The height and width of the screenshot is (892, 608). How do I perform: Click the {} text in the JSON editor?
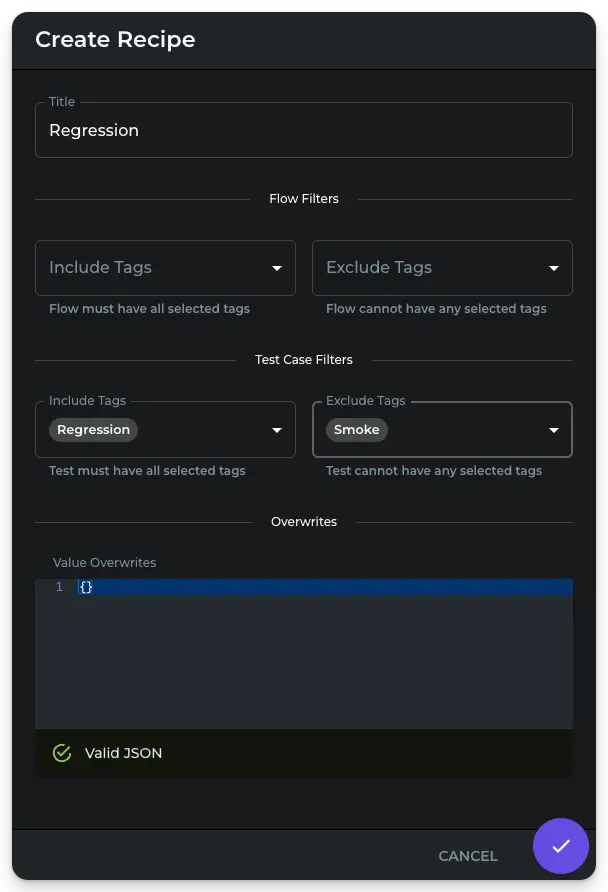(86, 587)
